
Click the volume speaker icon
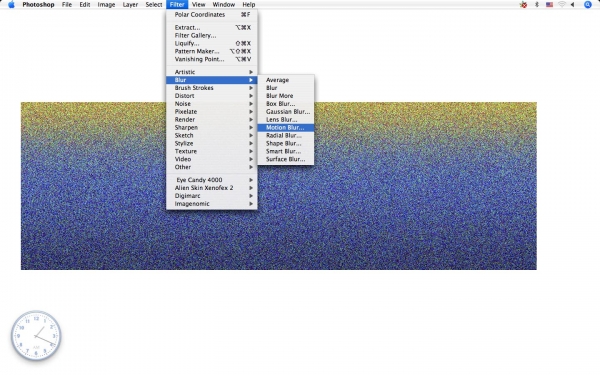coord(573,5)
